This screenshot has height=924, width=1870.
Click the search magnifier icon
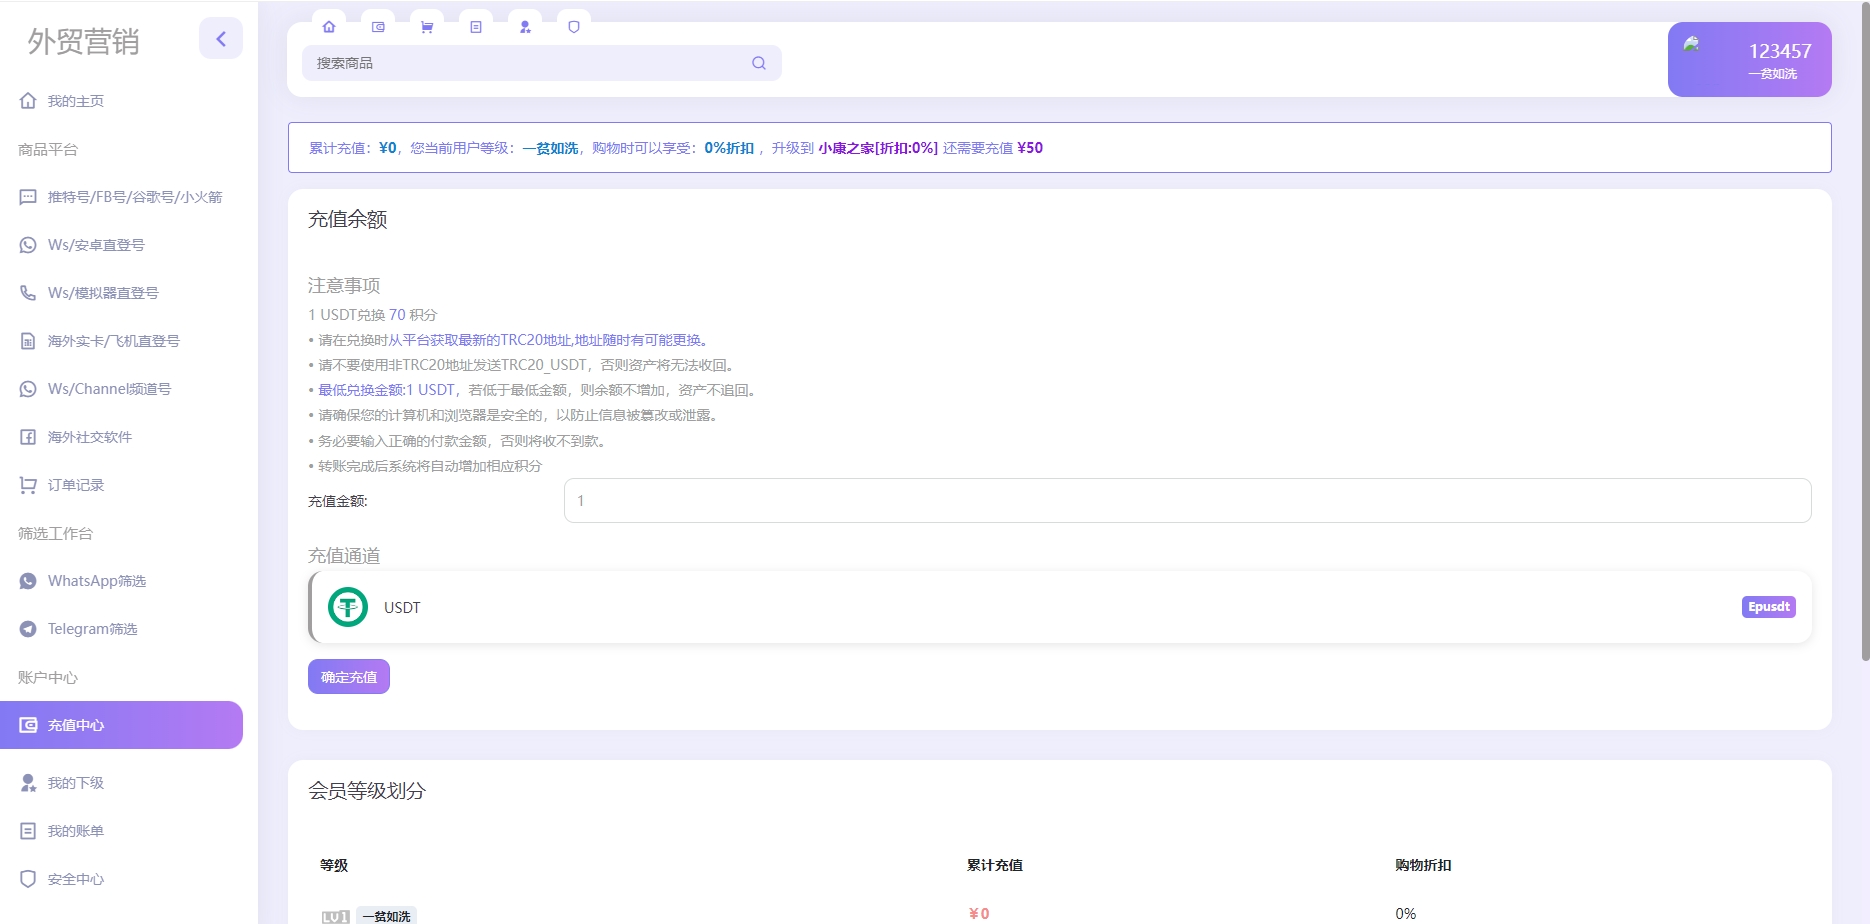point(759,63)
